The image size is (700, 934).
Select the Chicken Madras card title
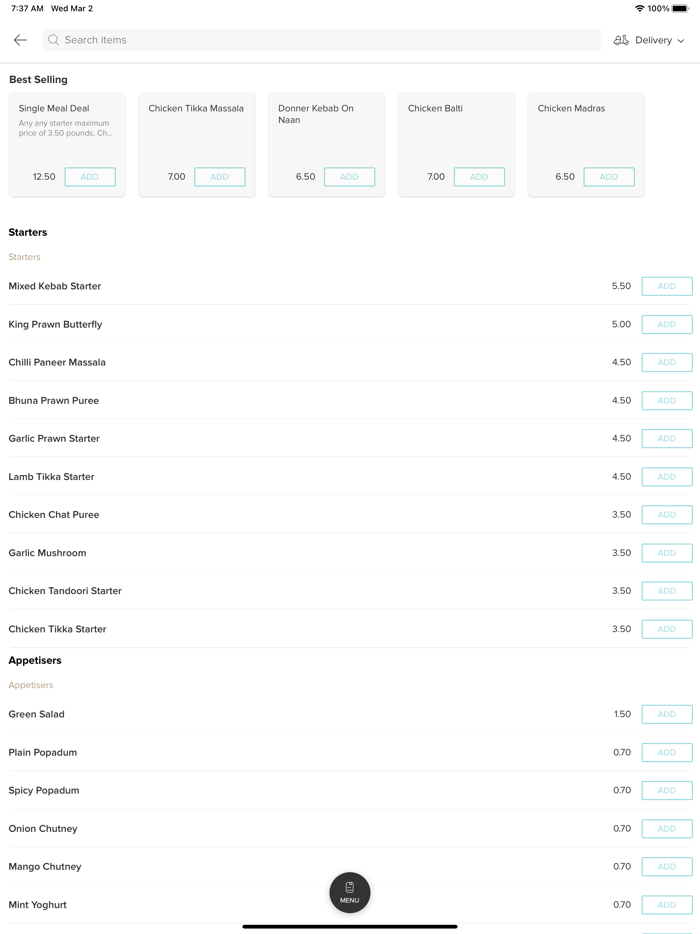tap(571, 108)
